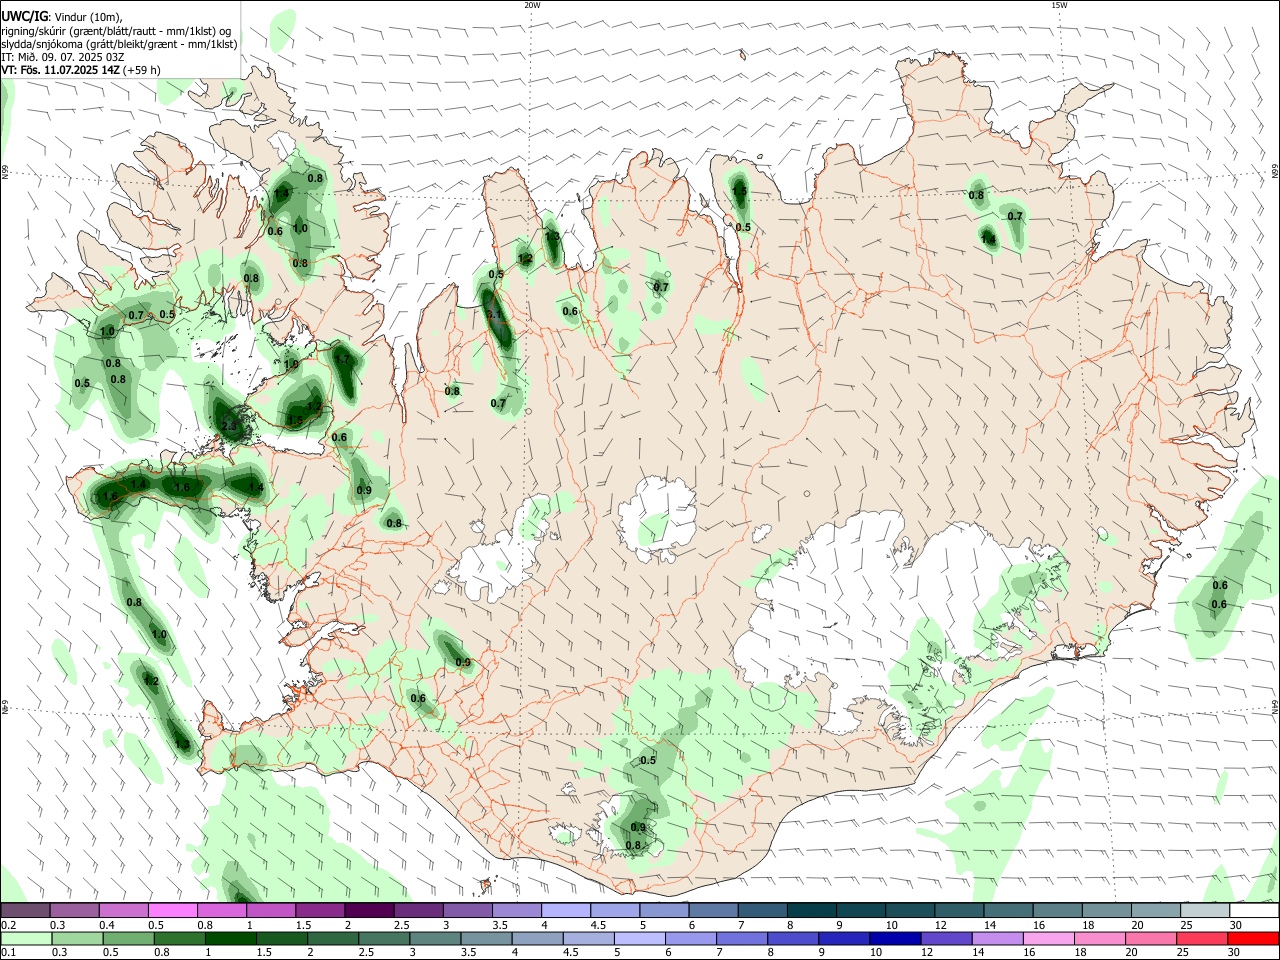Select the bright red swatch of rain legend

(1253, 938)
